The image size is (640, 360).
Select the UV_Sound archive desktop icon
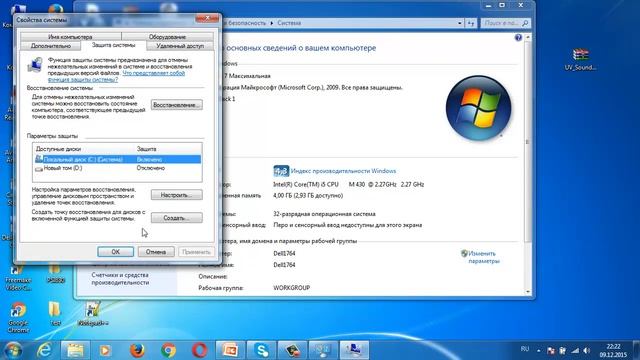[x=580, y=59]
